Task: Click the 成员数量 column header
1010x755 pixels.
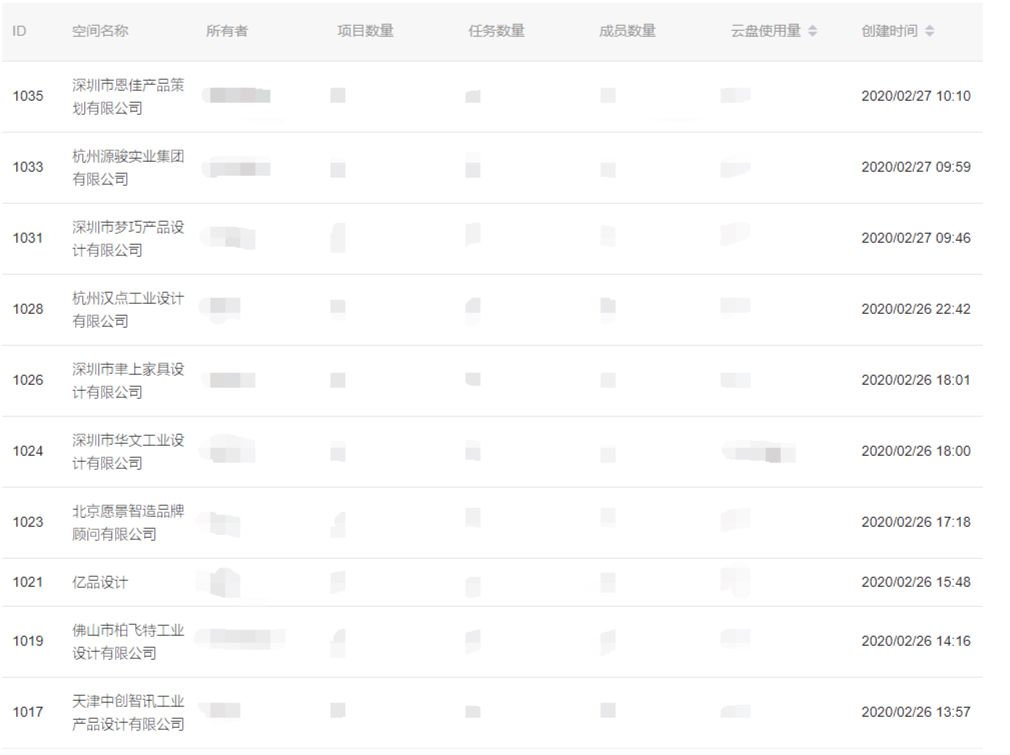Action: click(627, 31)
